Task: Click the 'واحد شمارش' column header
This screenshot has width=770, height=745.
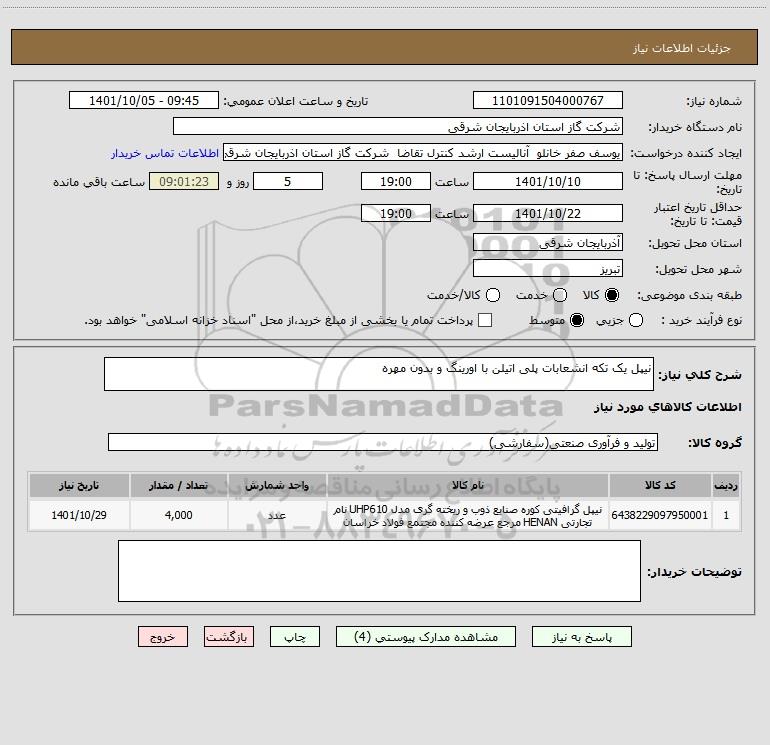Action: point(277,485)
